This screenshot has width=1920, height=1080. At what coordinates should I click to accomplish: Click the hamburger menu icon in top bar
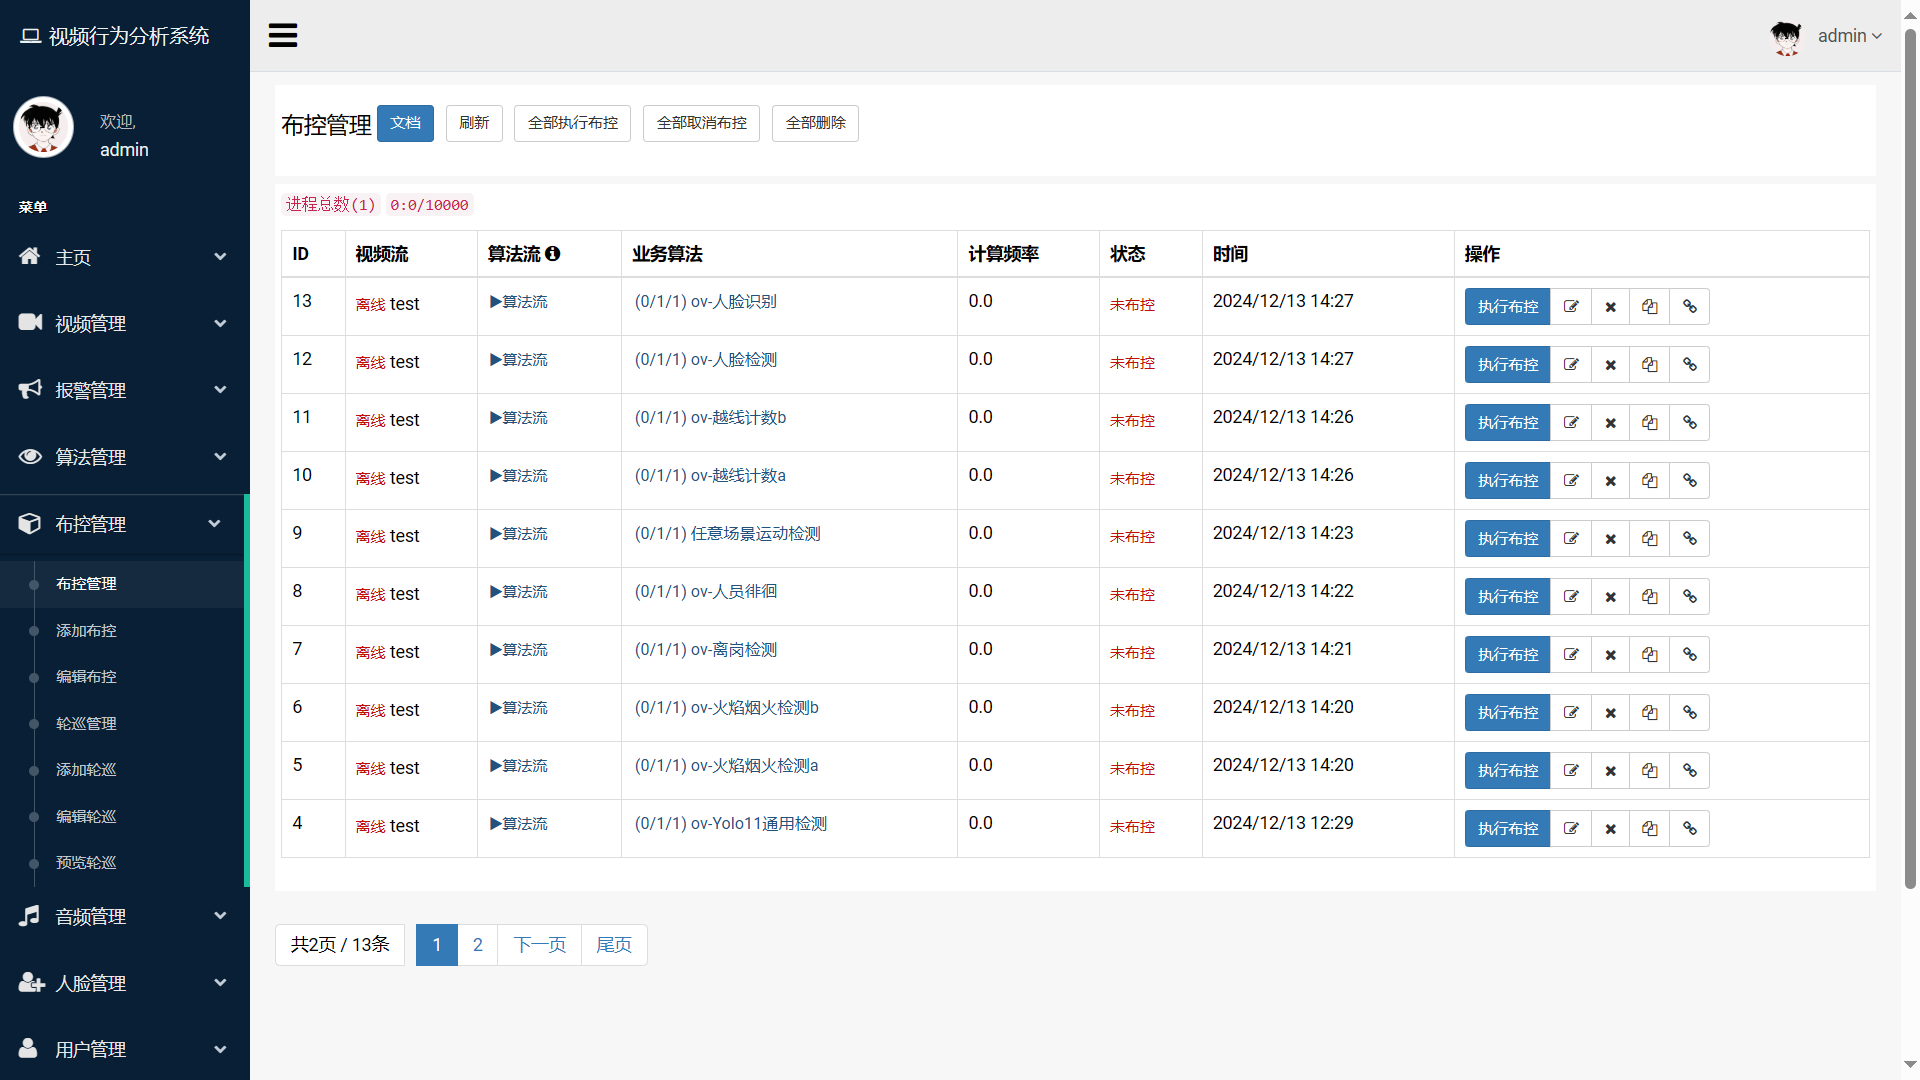pos(283,36)
